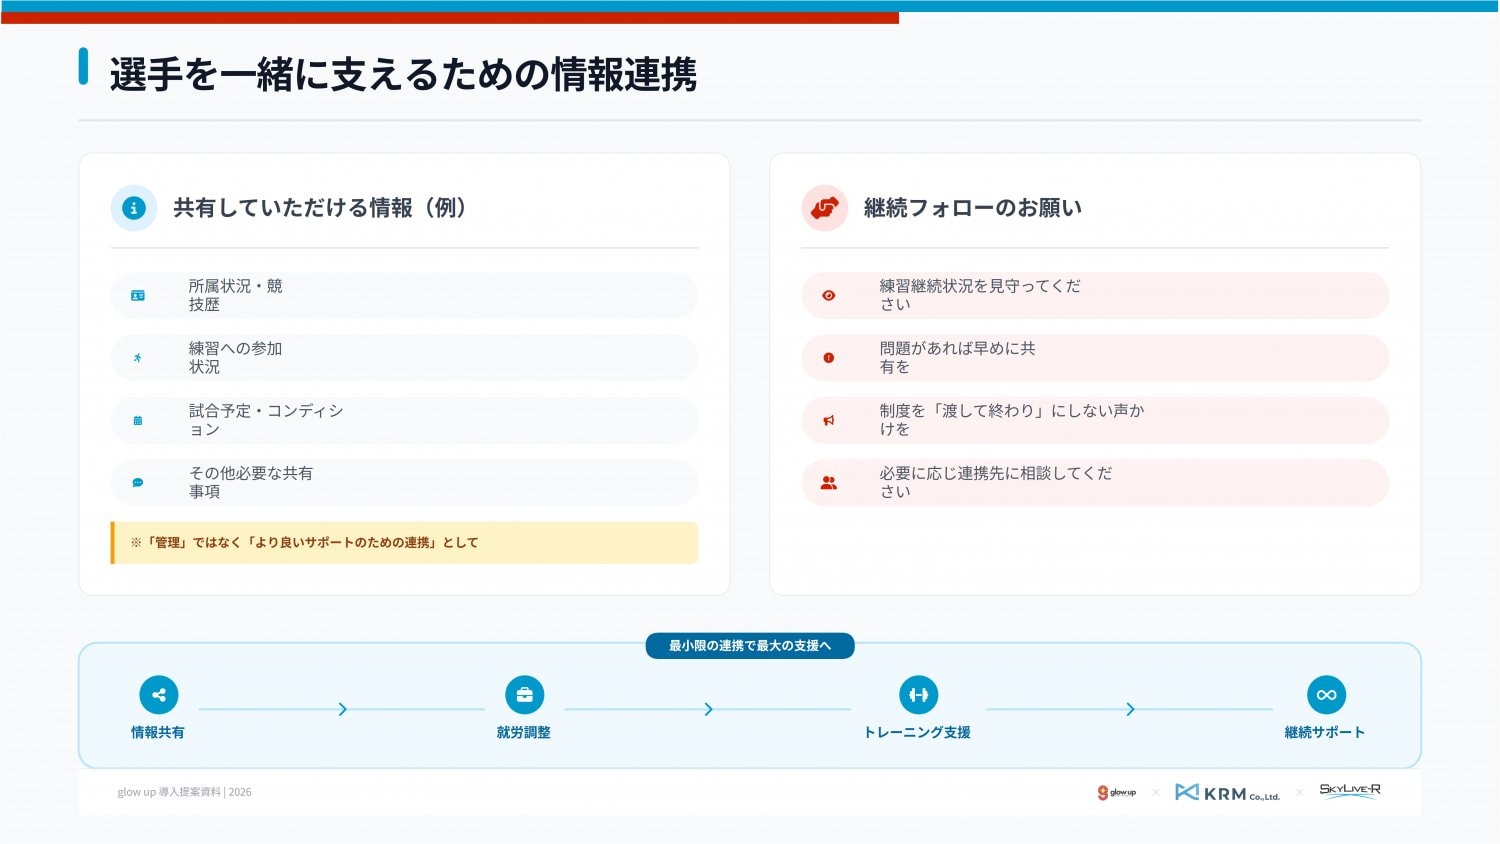
Task: Click the megaphone icon beside 制度を「渡して終わり」
Action: pos(828,421)
